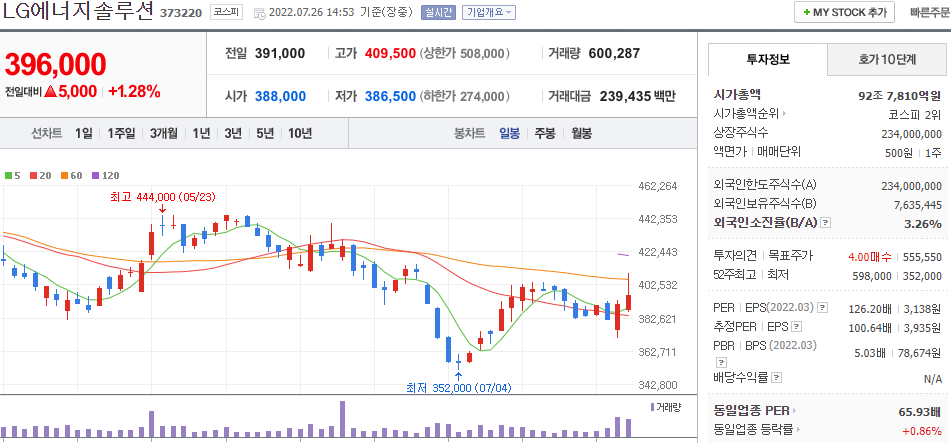Viewport: 951px width, 443px height.
Task: Expand the 기업개요 dropdown
Action: (x=489, y=12)
